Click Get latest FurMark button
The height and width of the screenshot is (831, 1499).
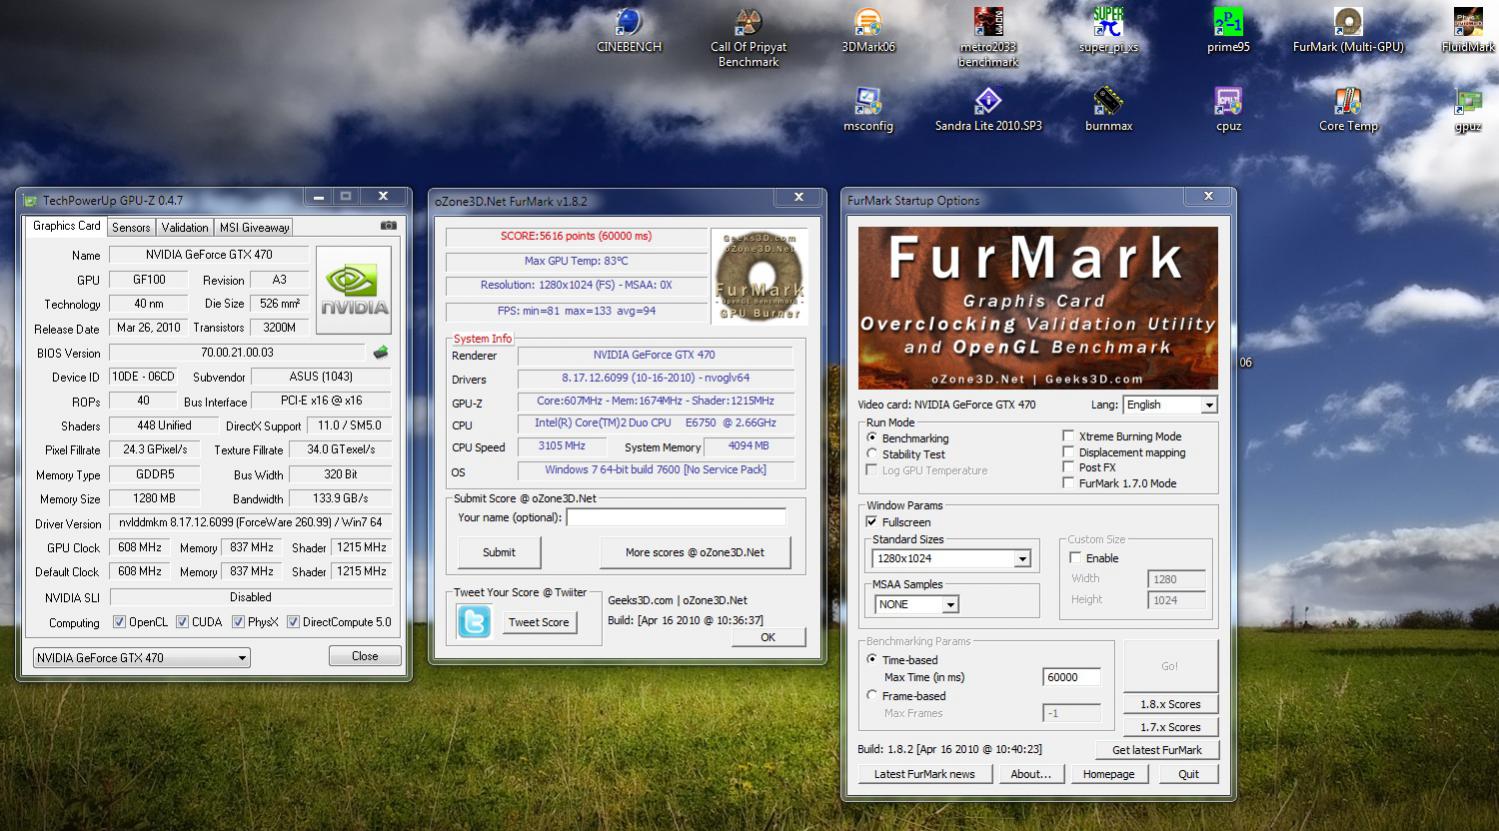1157,750
